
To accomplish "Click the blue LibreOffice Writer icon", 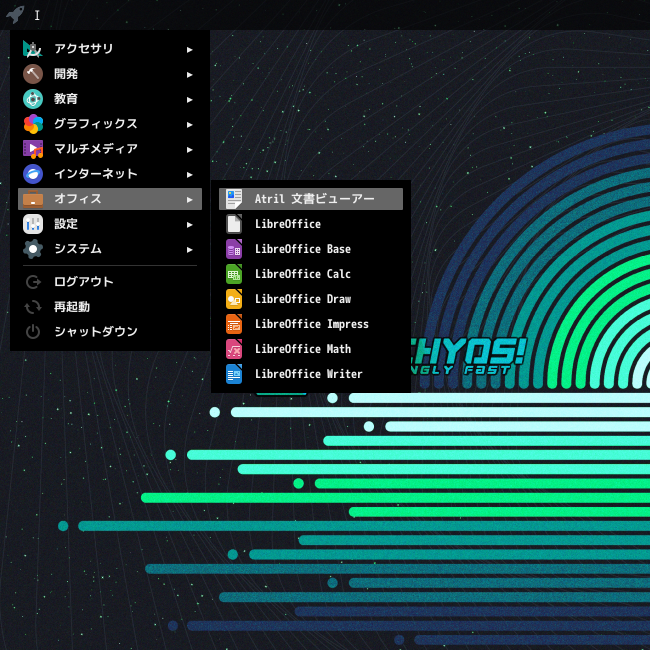I will click(x=234, y=374).
